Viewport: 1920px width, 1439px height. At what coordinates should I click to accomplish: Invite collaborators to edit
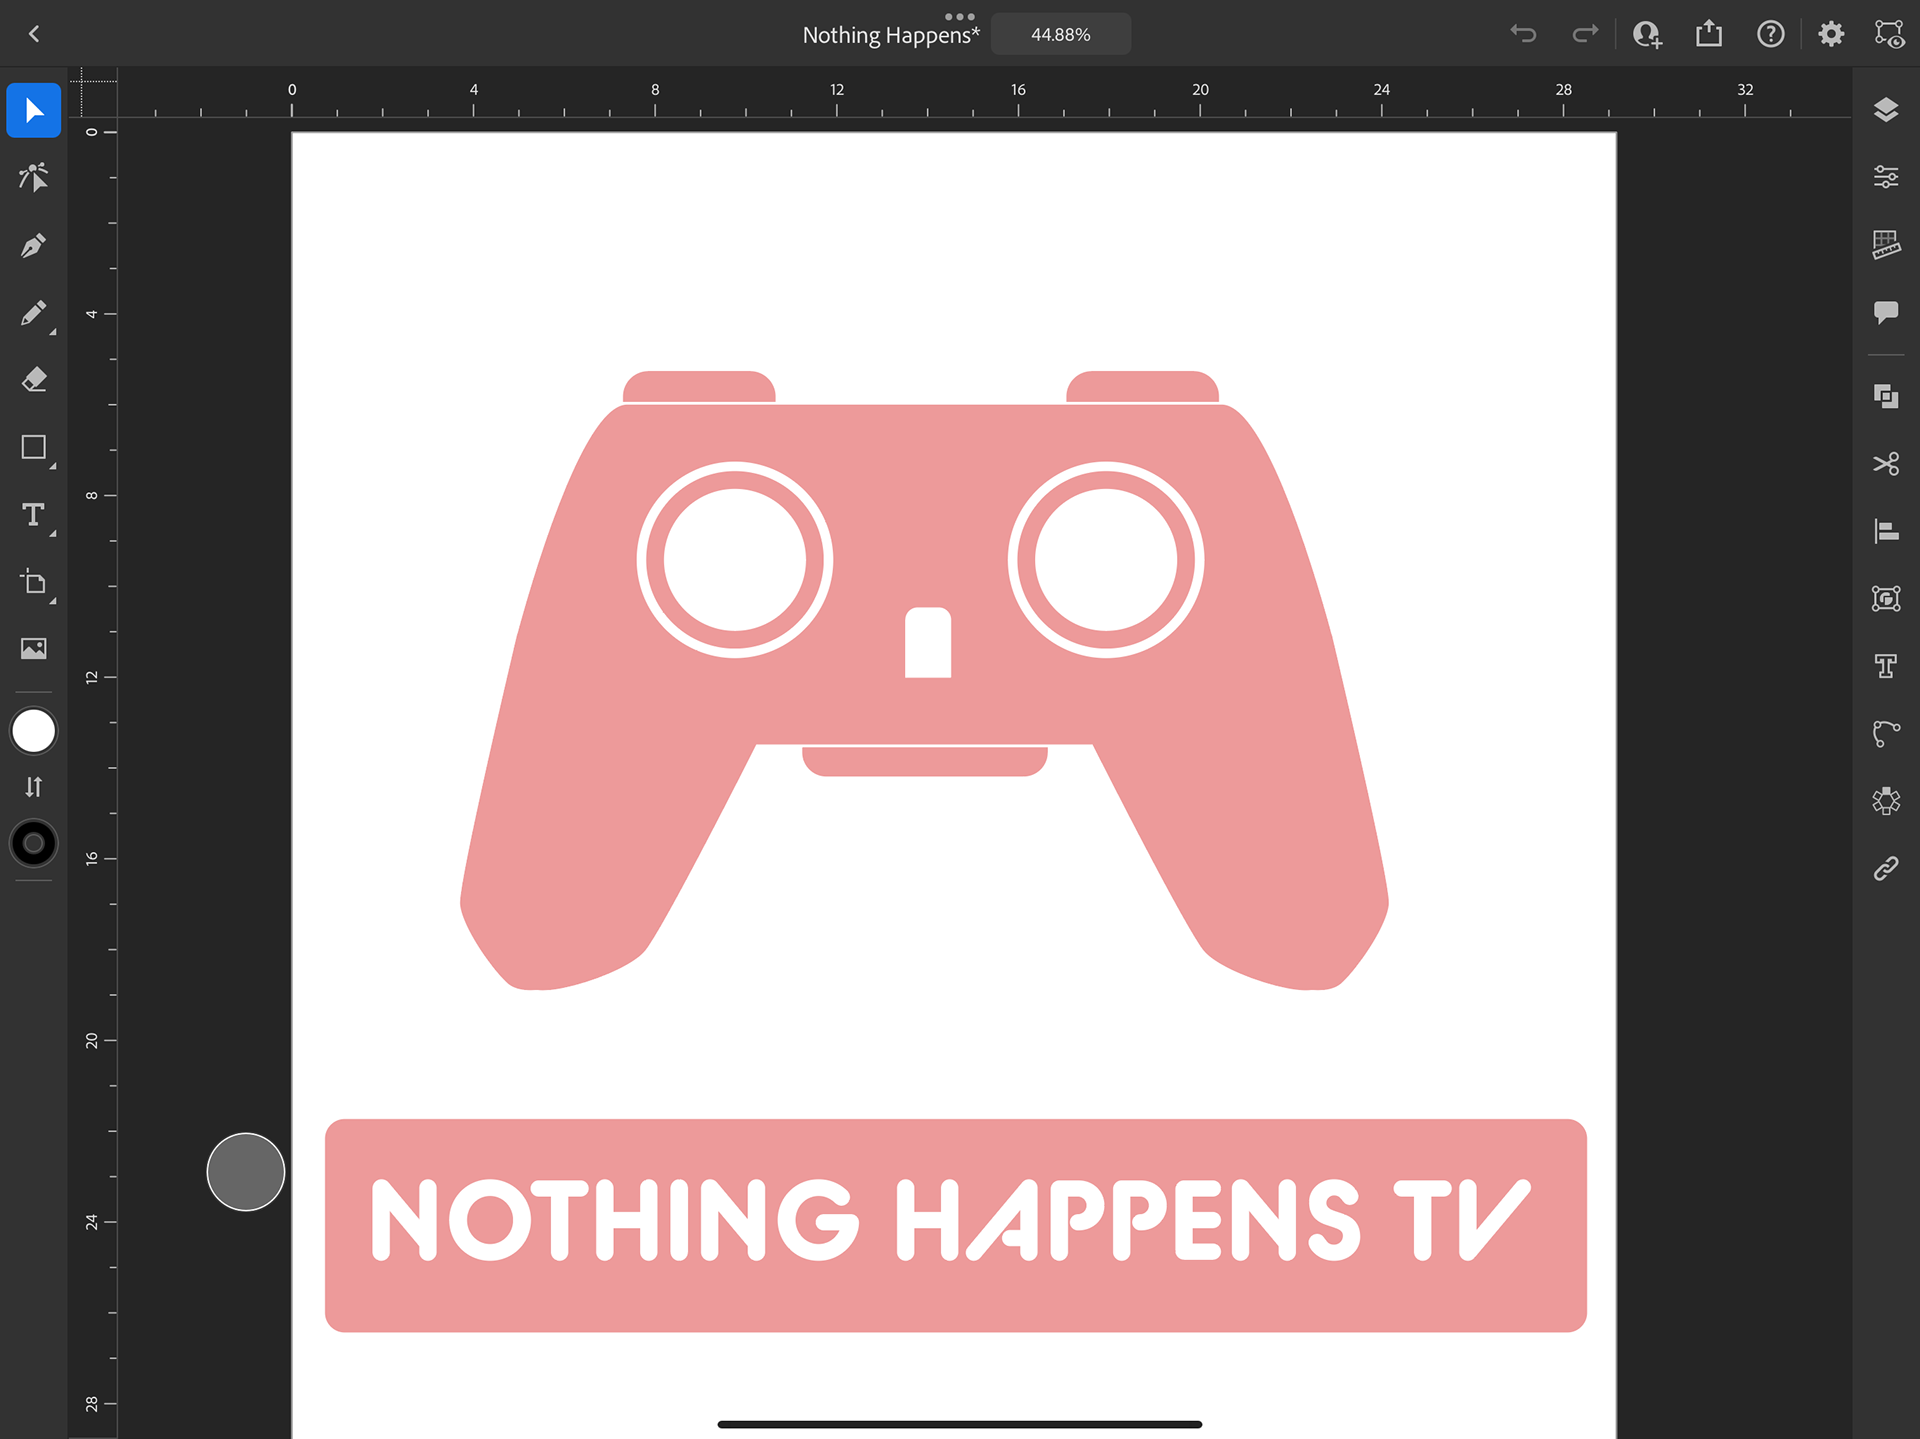[1647, 34]
